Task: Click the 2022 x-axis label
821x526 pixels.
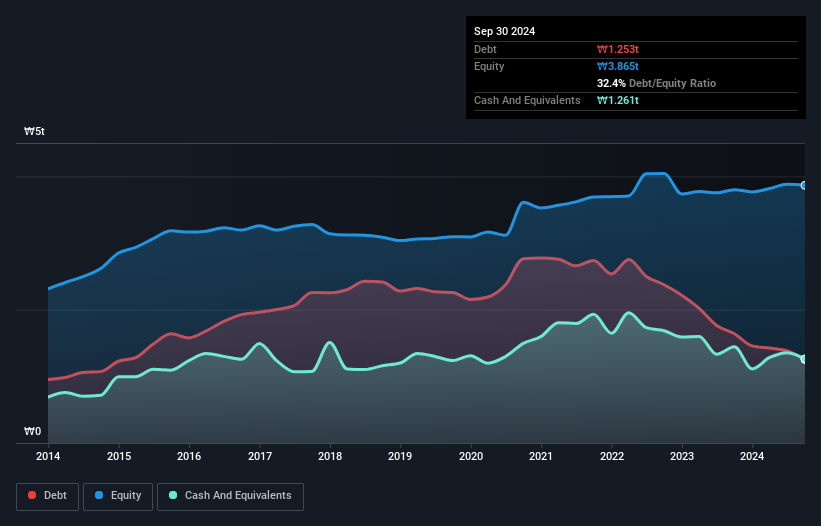Action: click(x=612, y=456)
